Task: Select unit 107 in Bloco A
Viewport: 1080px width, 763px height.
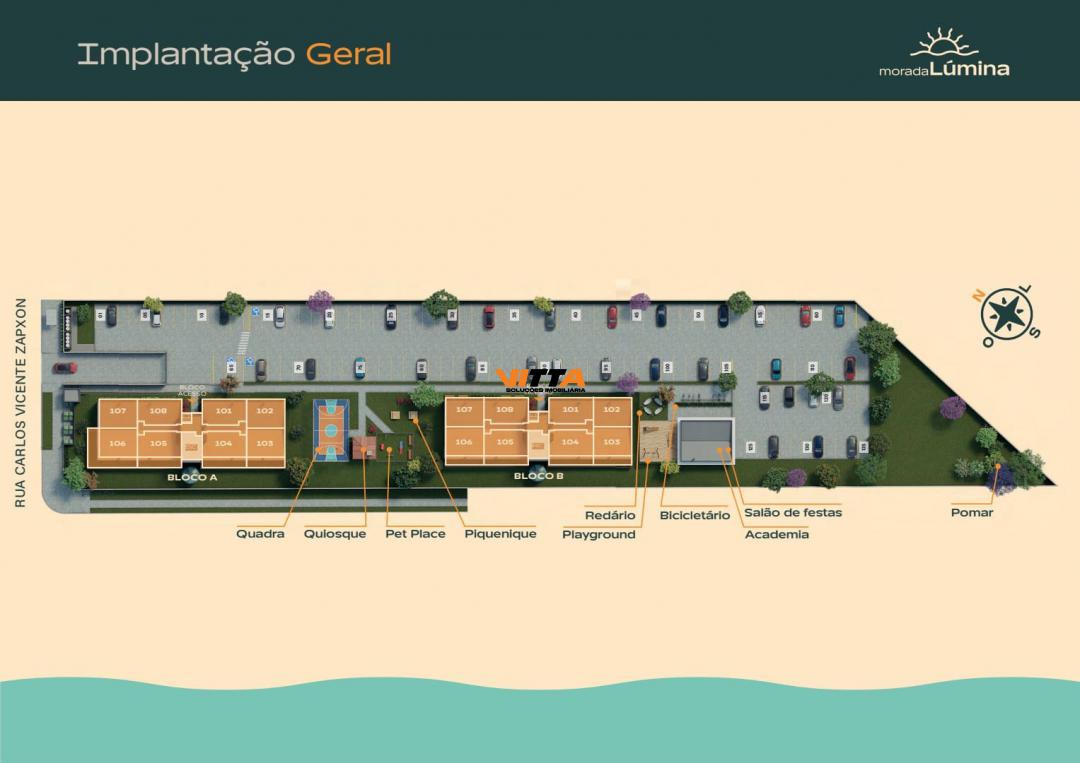Action: tap(120, 410)
